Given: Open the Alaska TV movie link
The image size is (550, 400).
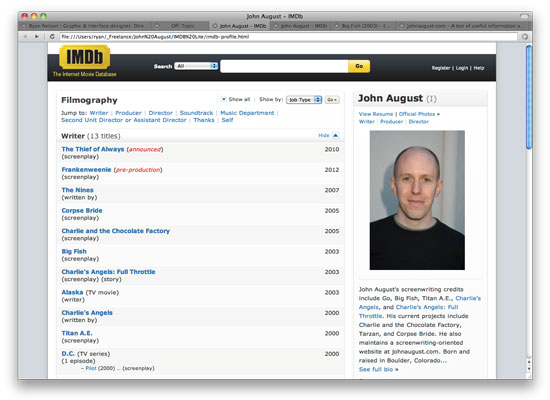Looking at the screenshot, I should [72, 292].
